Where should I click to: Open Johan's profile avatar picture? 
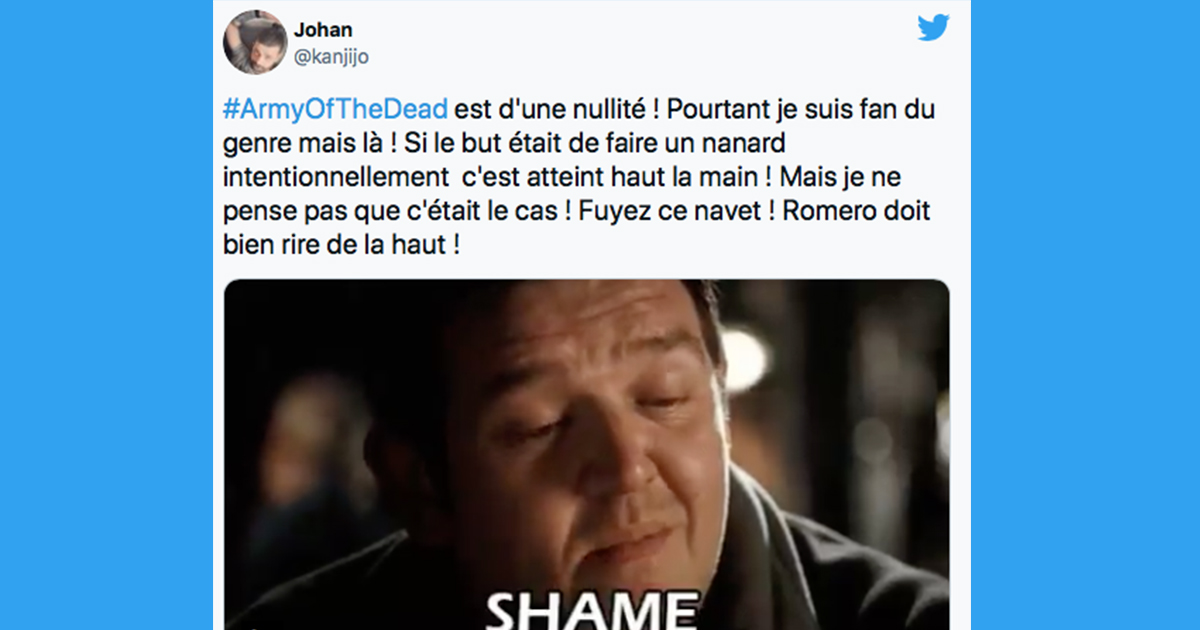(255, 42)
